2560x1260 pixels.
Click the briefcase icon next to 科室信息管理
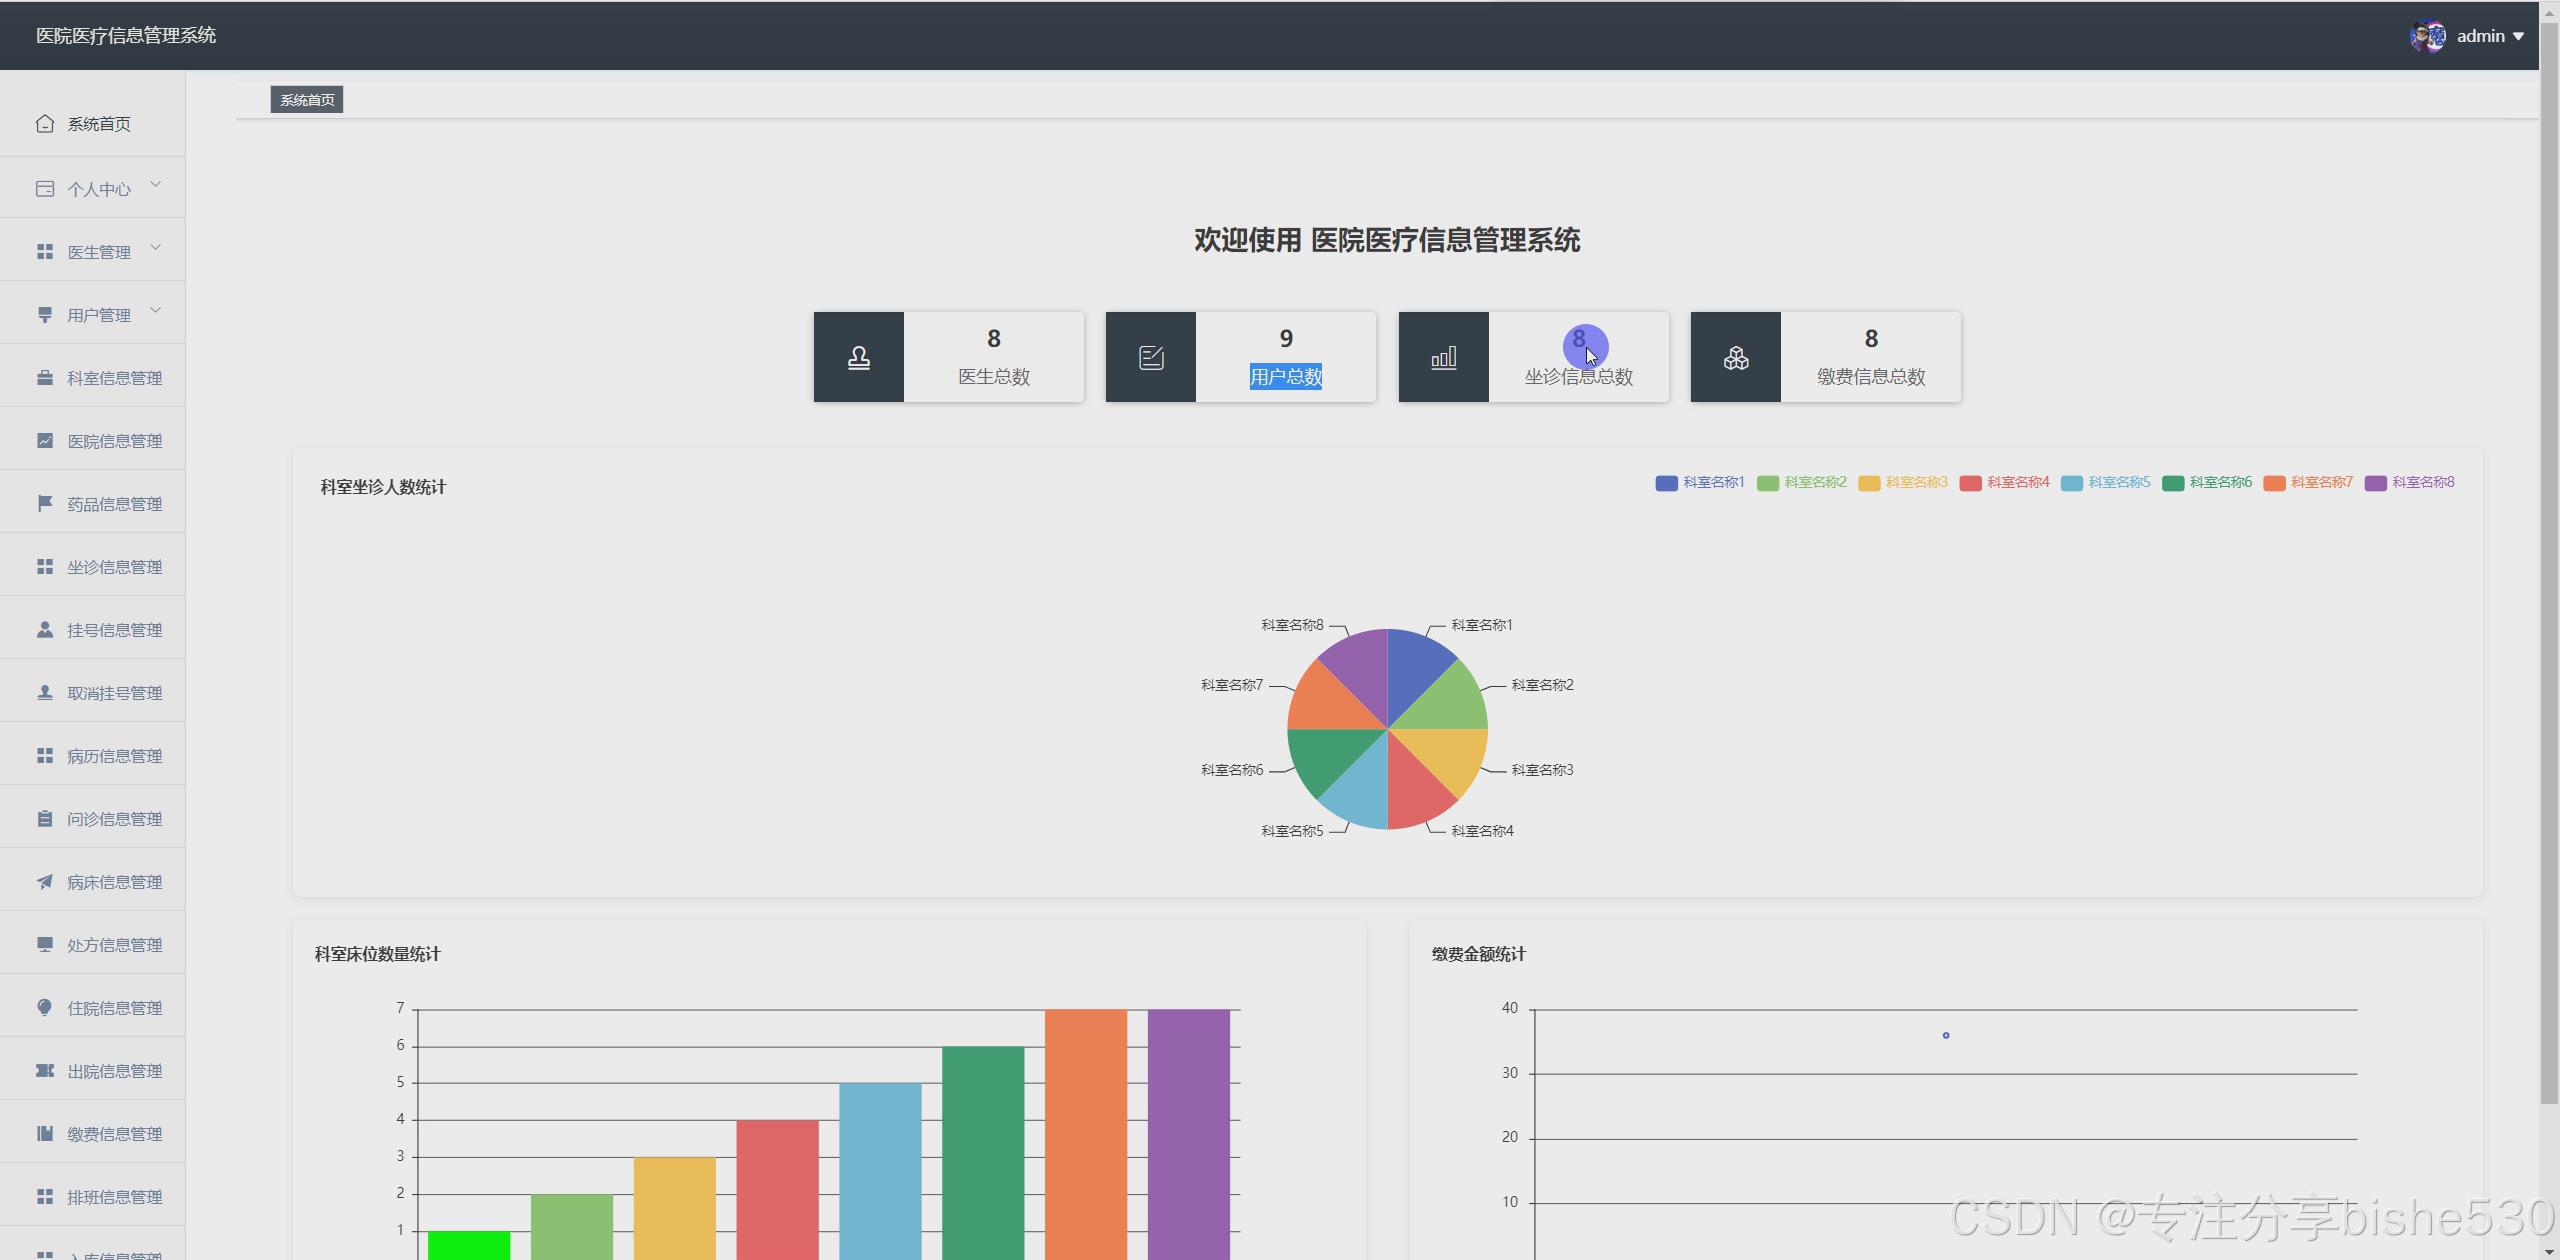pyautogui.click(x=44, y=377)
